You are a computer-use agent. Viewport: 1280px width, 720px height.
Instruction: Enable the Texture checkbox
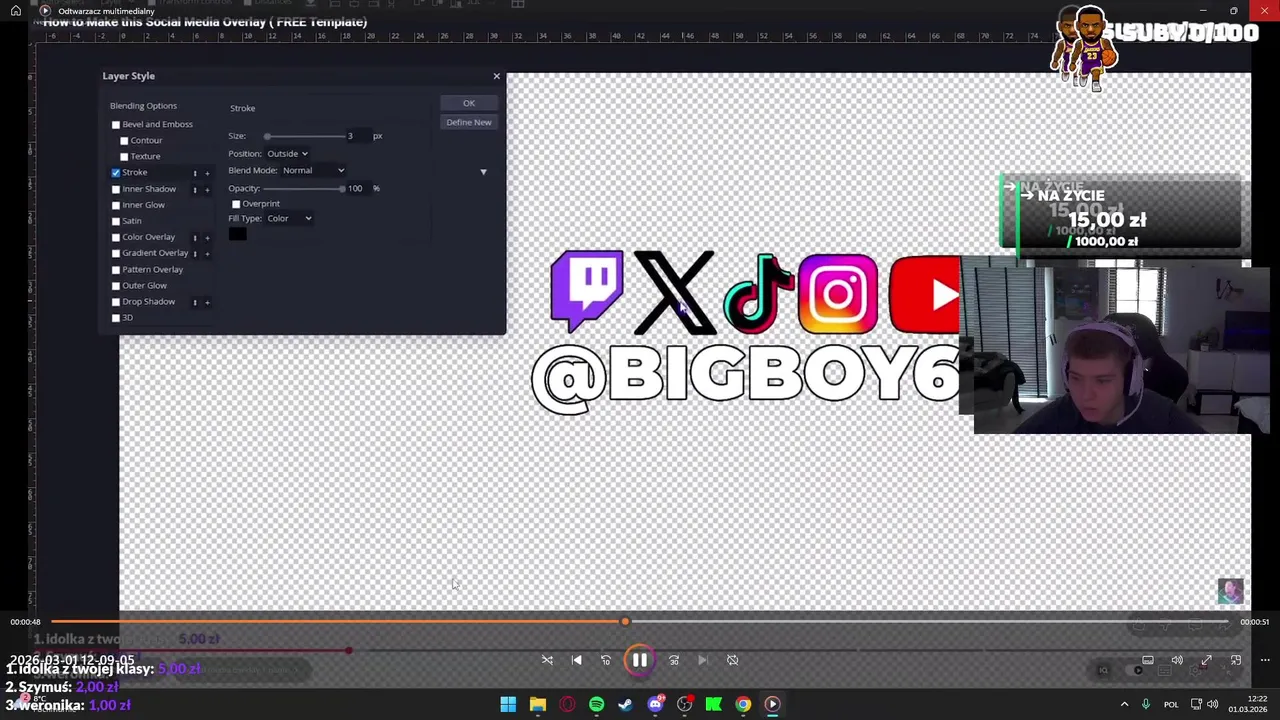(x=124, y=156)
